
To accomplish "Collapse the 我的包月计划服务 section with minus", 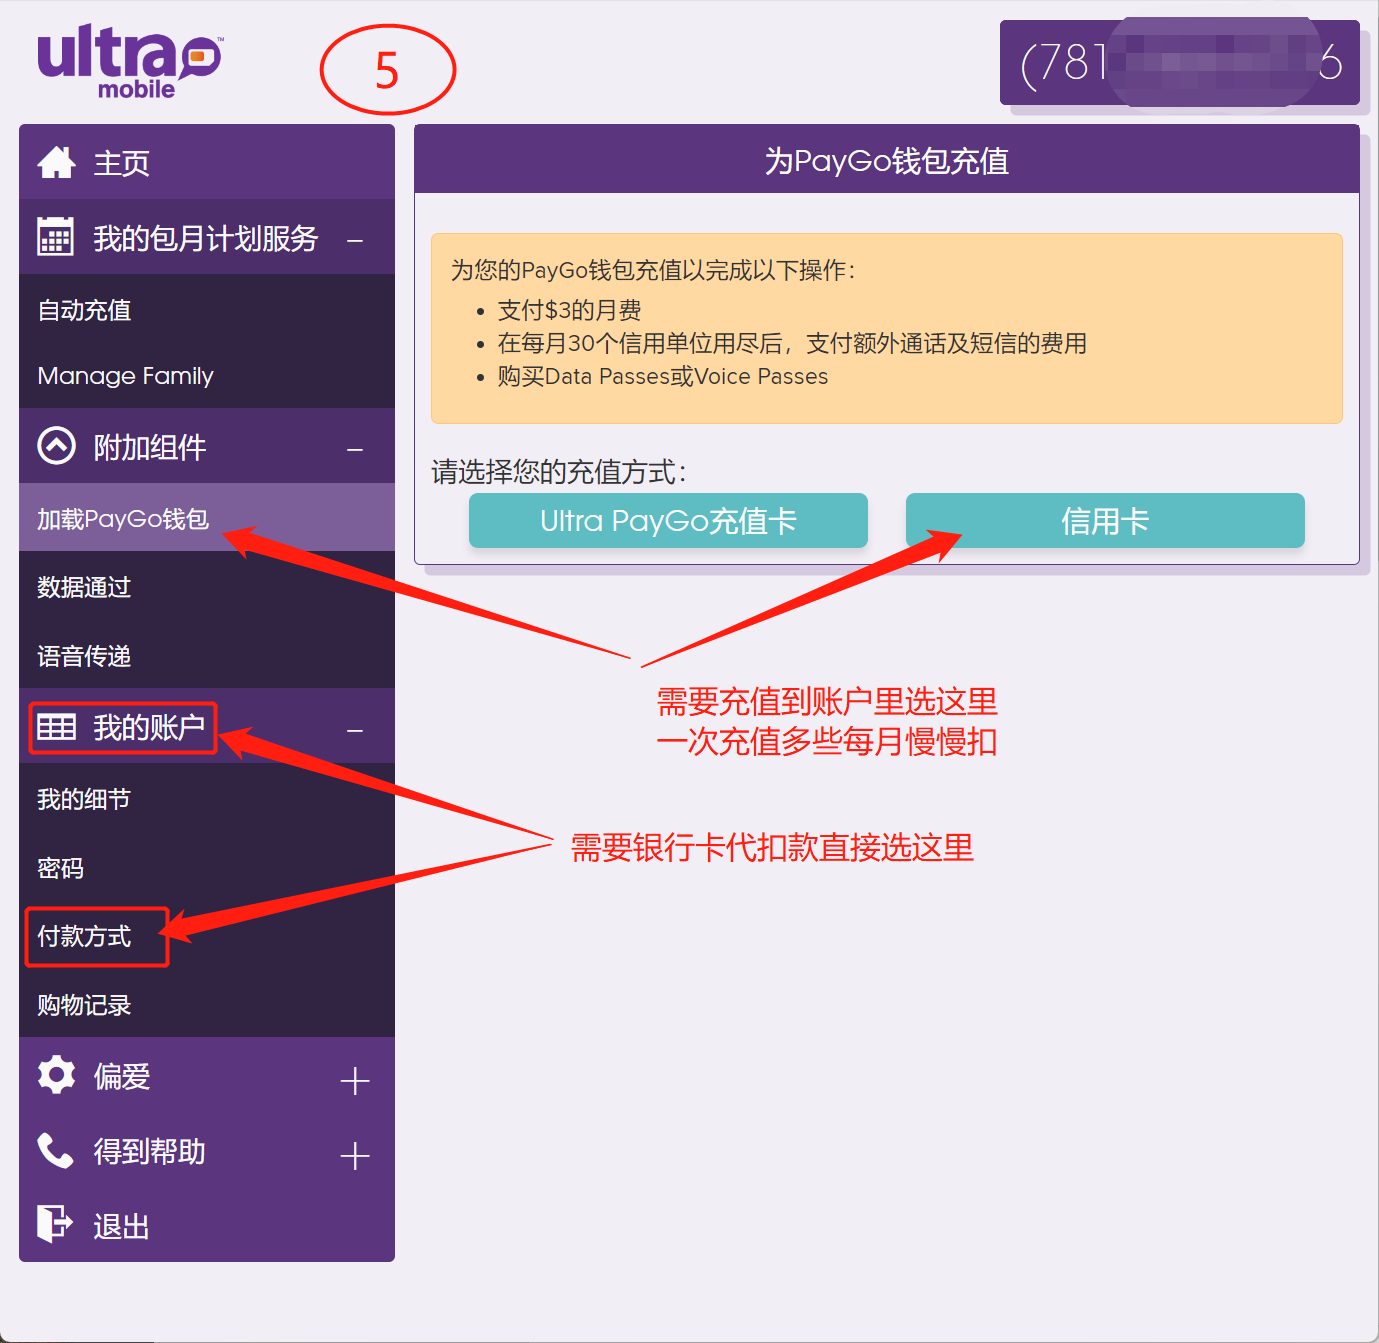I will pyautogui.click(x=355, y=241).
